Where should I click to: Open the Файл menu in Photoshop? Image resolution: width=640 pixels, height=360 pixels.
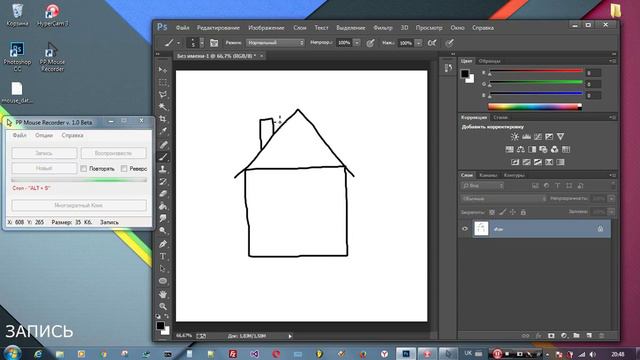(x=182, y=28)
